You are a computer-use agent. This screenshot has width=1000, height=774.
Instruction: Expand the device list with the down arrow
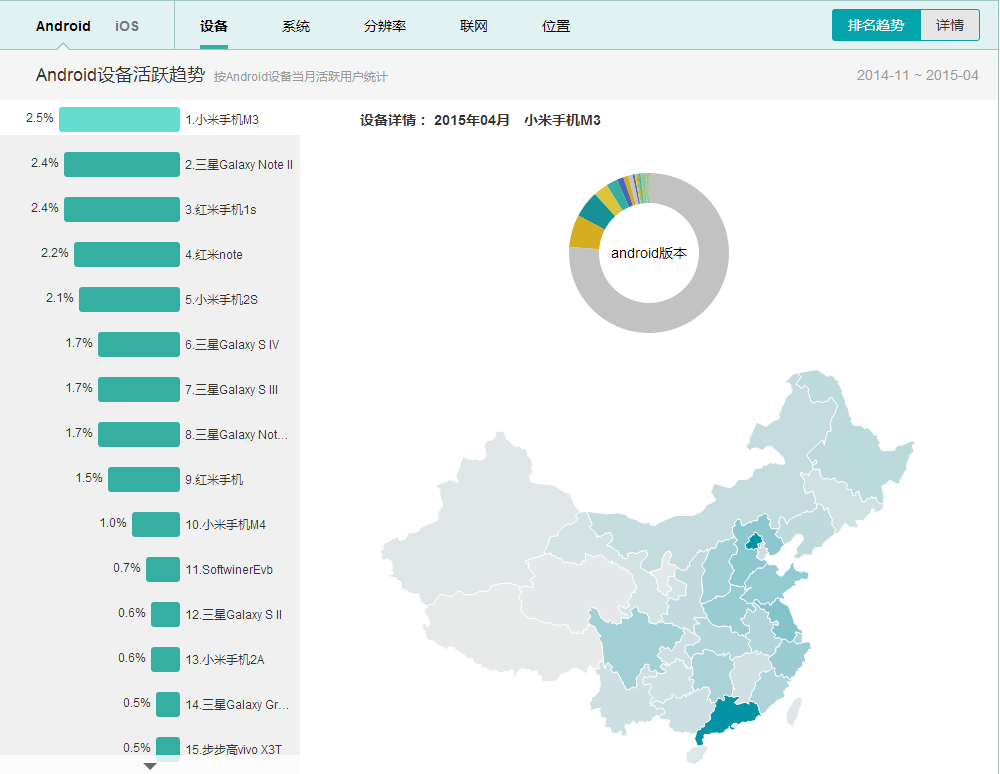click(x=150, y=766)
